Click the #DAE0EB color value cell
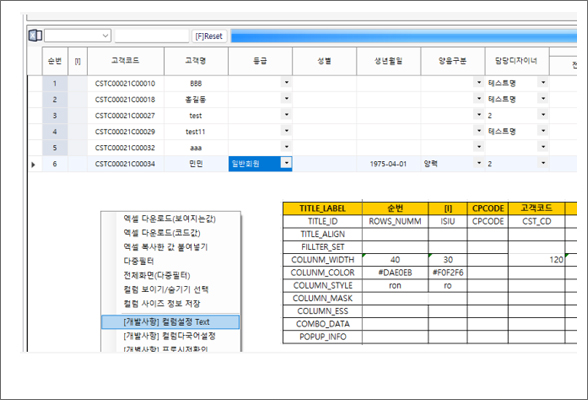Screen dimensions: 588x400 (395, 273)
